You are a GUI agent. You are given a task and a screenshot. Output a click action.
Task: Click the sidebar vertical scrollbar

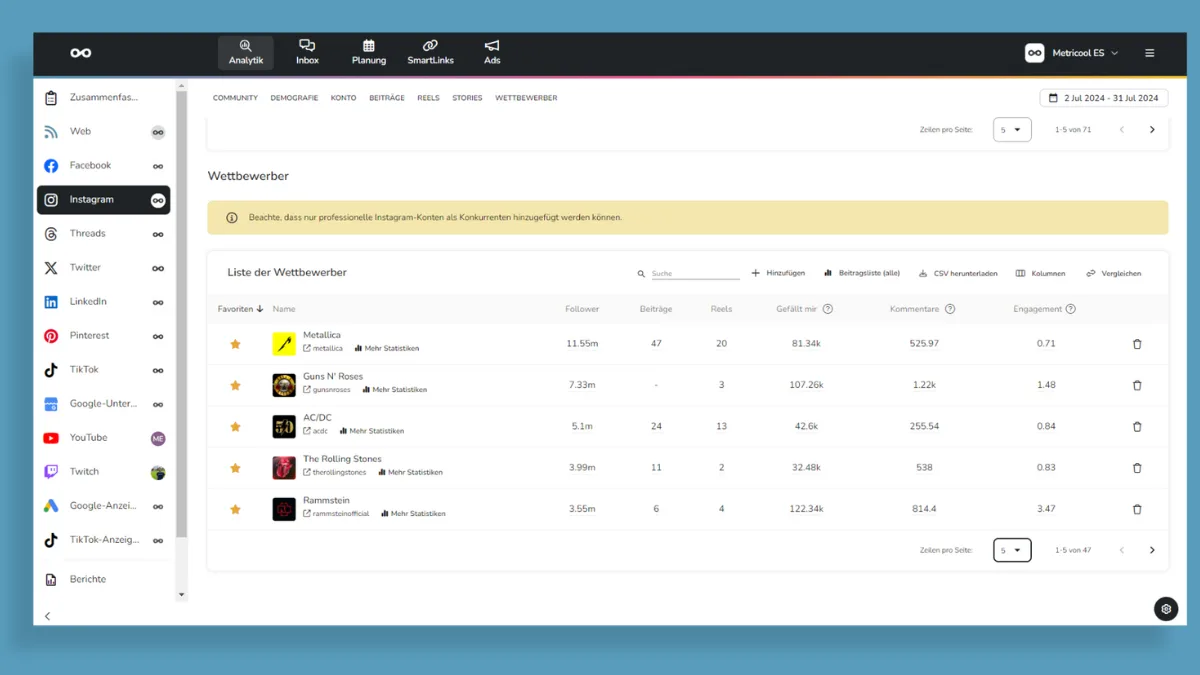(181, 315)
